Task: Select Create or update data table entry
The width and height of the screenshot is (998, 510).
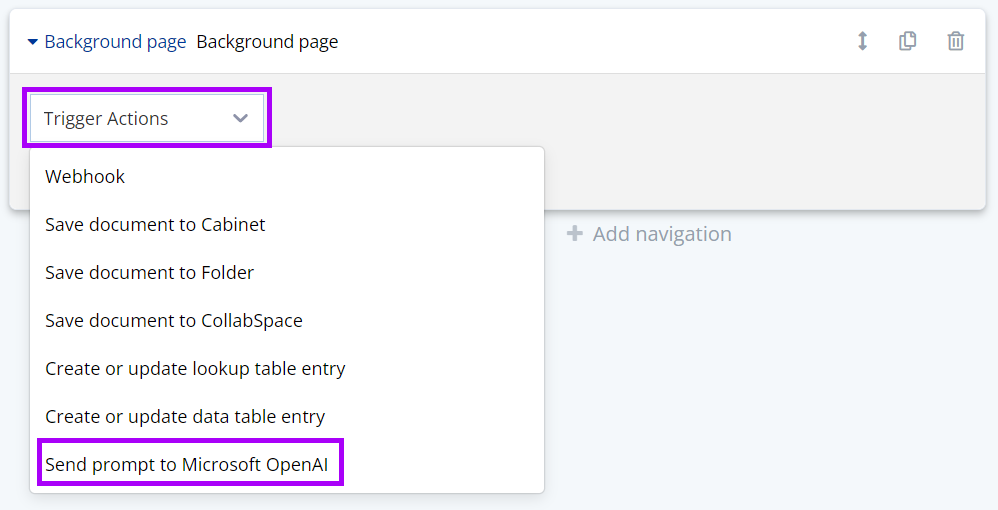Action: click(x=185, y=416)
